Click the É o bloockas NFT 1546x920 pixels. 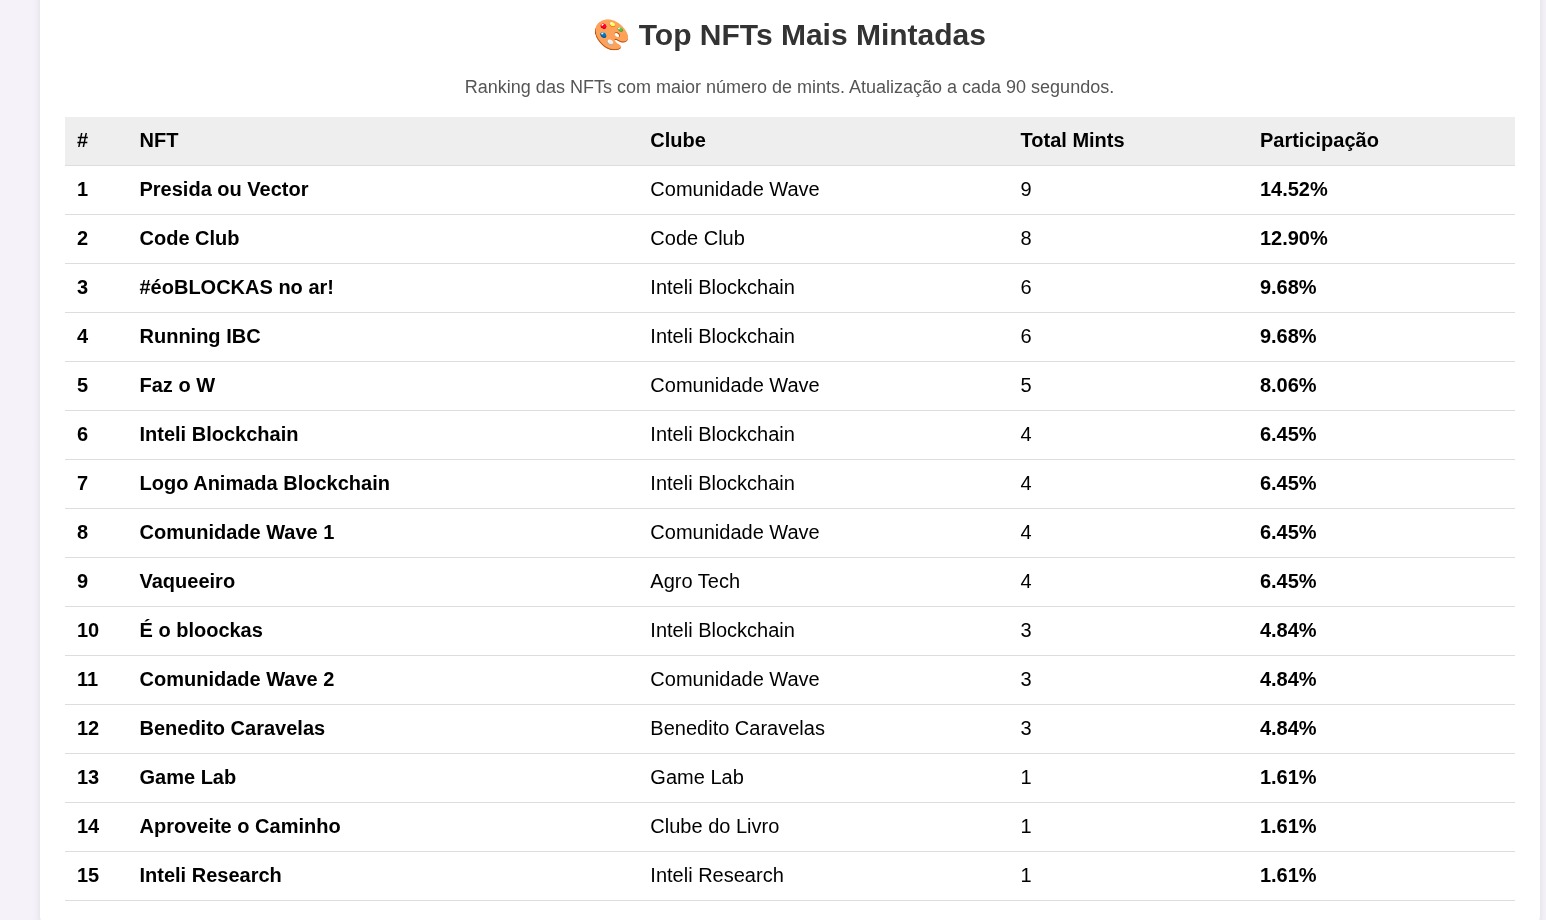200,630
